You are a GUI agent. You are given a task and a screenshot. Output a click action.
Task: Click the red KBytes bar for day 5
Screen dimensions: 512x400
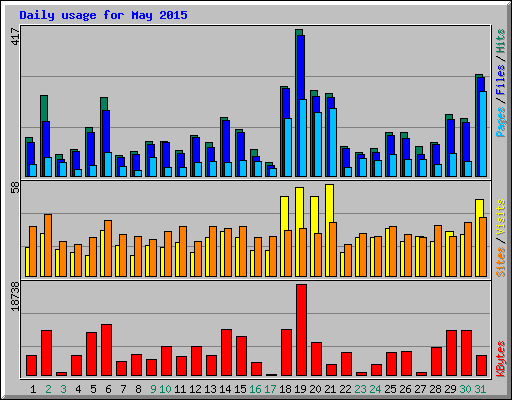(91, 354)
